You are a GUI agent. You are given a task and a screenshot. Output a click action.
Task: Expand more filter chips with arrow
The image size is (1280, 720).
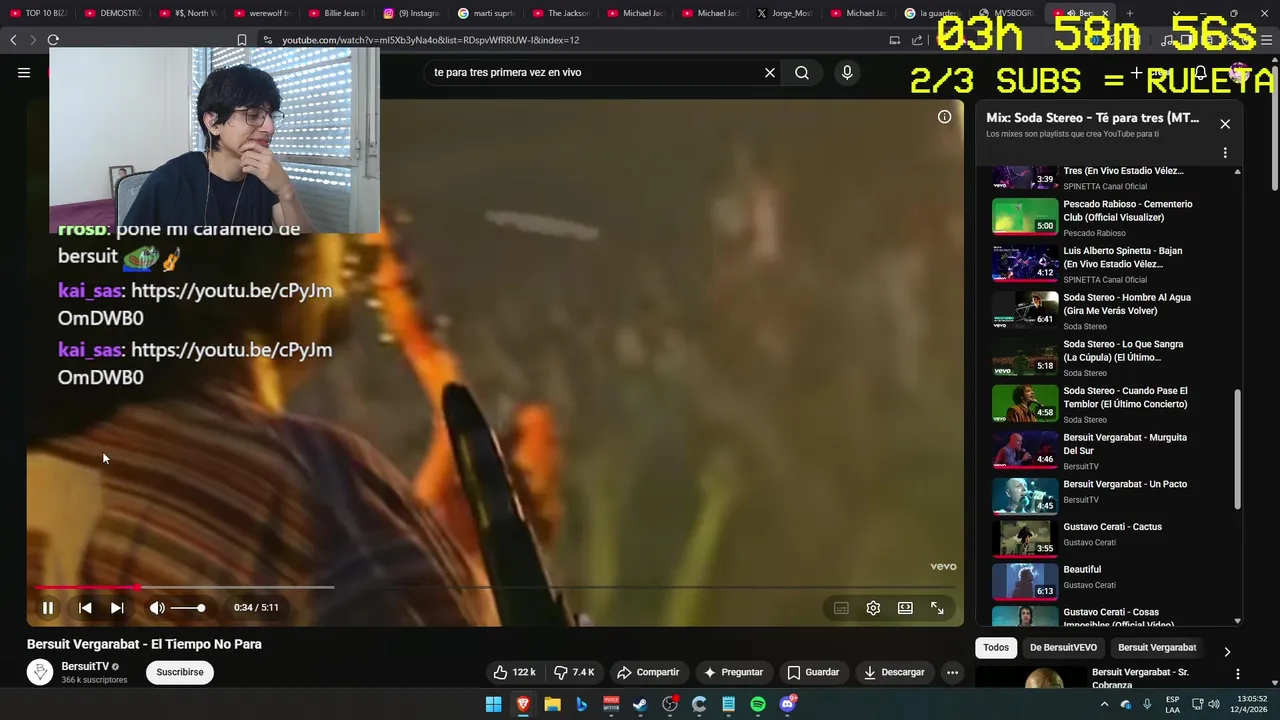tap(1227, 651)
